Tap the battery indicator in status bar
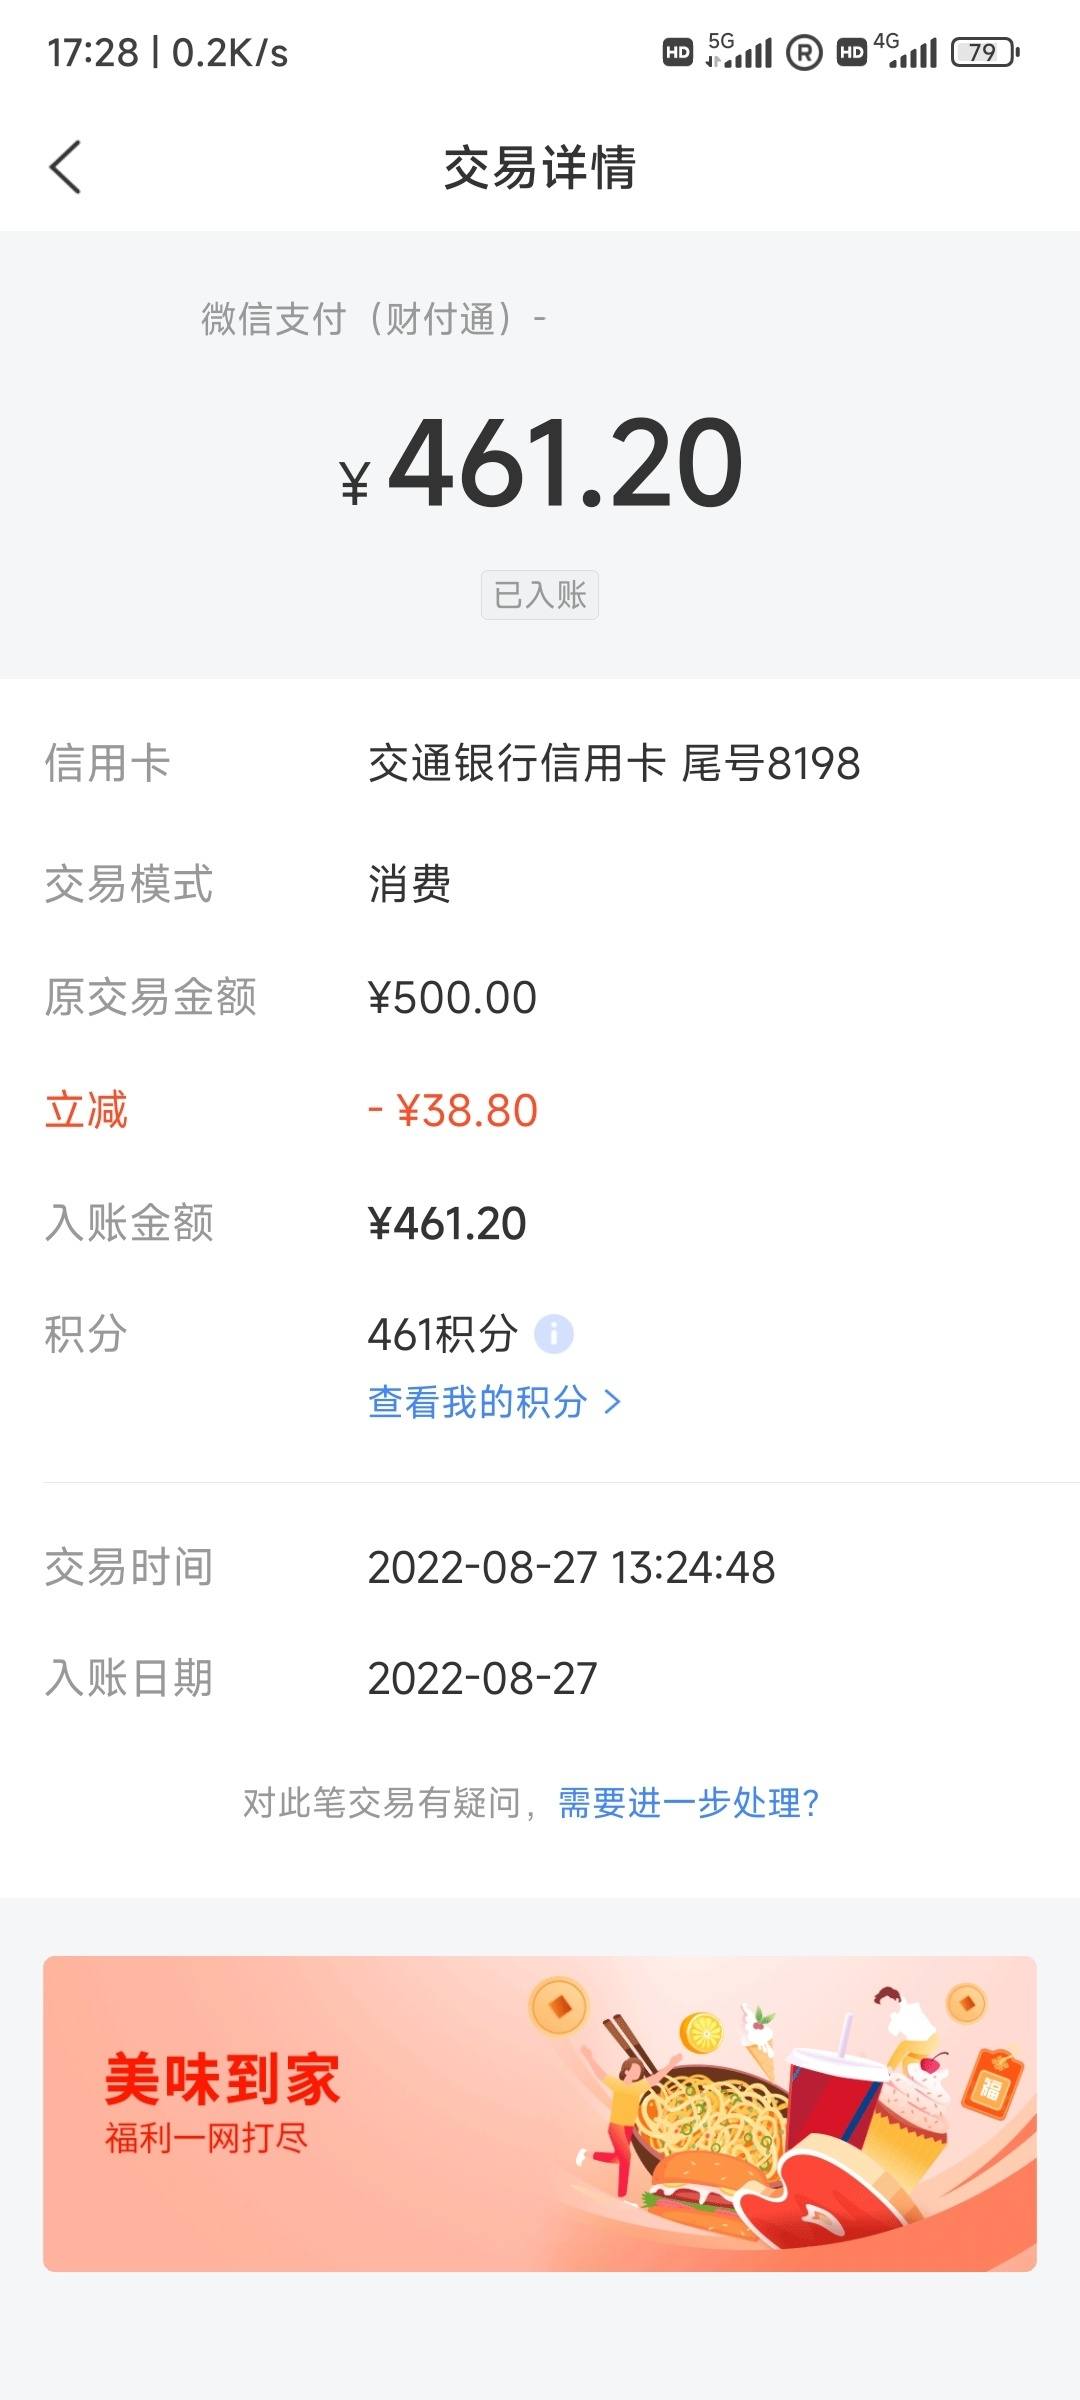 [x=985, y=52]
